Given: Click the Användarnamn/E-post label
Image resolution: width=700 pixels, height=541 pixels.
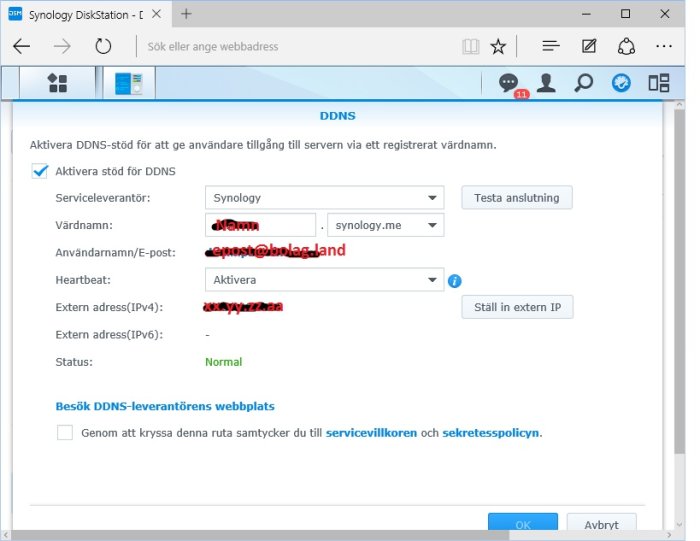Looking at the screenshot, I should [x=116, y=253].
